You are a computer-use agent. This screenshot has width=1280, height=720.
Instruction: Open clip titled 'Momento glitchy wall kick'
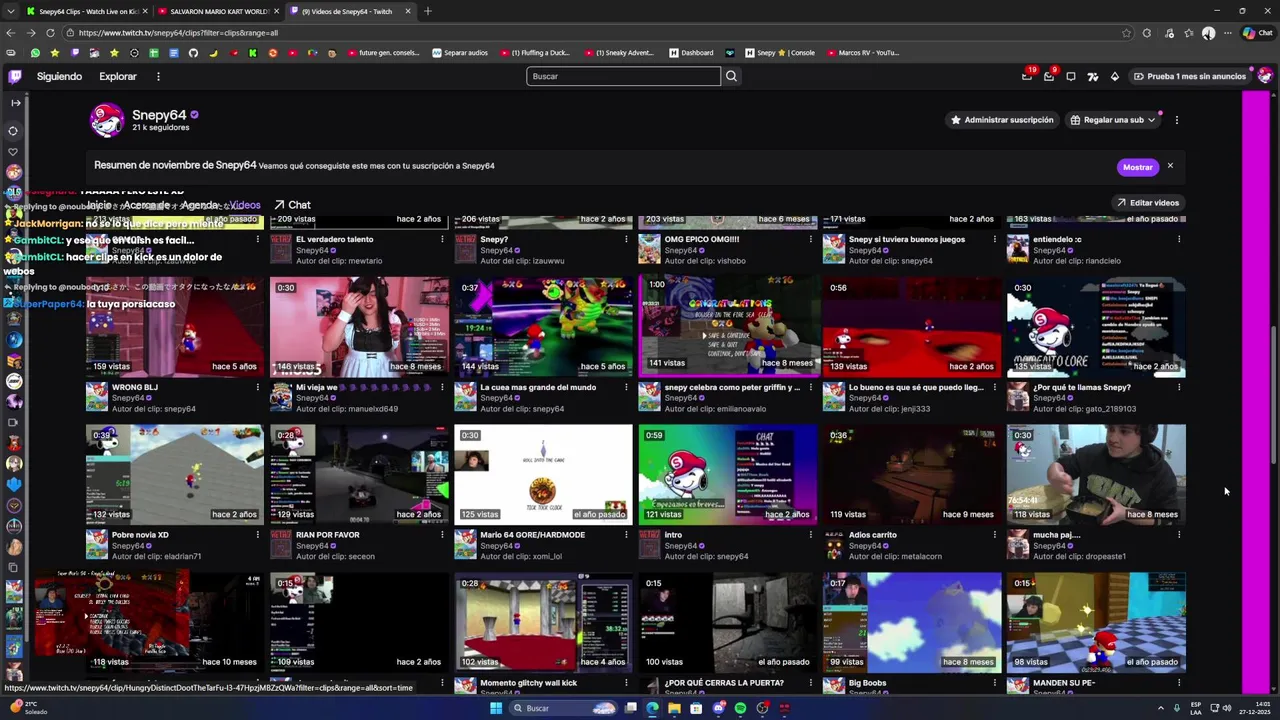click(x=528, y=683)
